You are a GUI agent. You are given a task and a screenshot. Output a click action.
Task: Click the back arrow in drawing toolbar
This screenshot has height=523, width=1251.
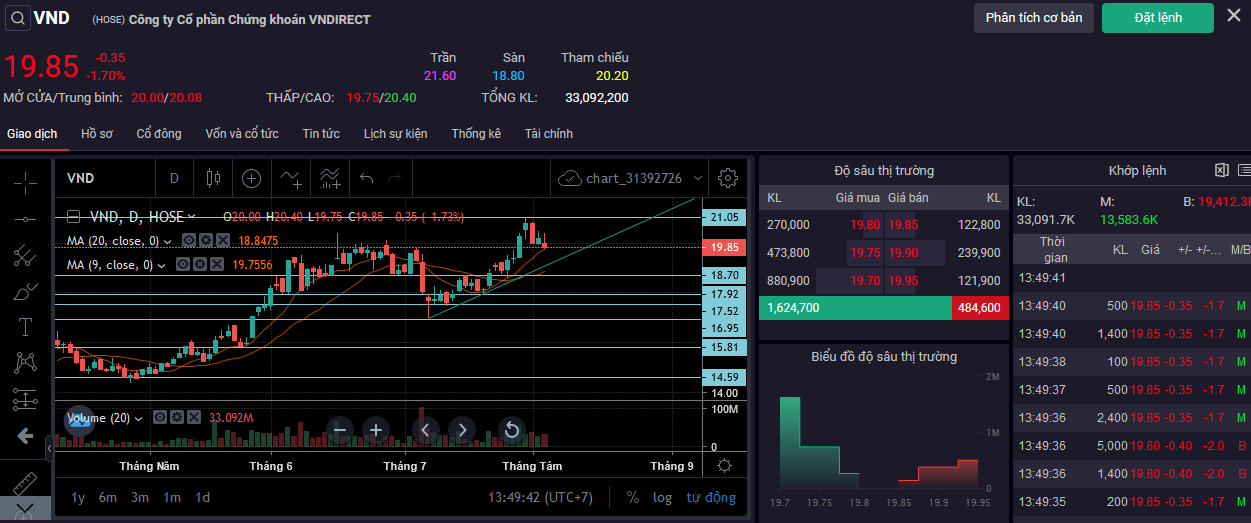pos(25,436)
